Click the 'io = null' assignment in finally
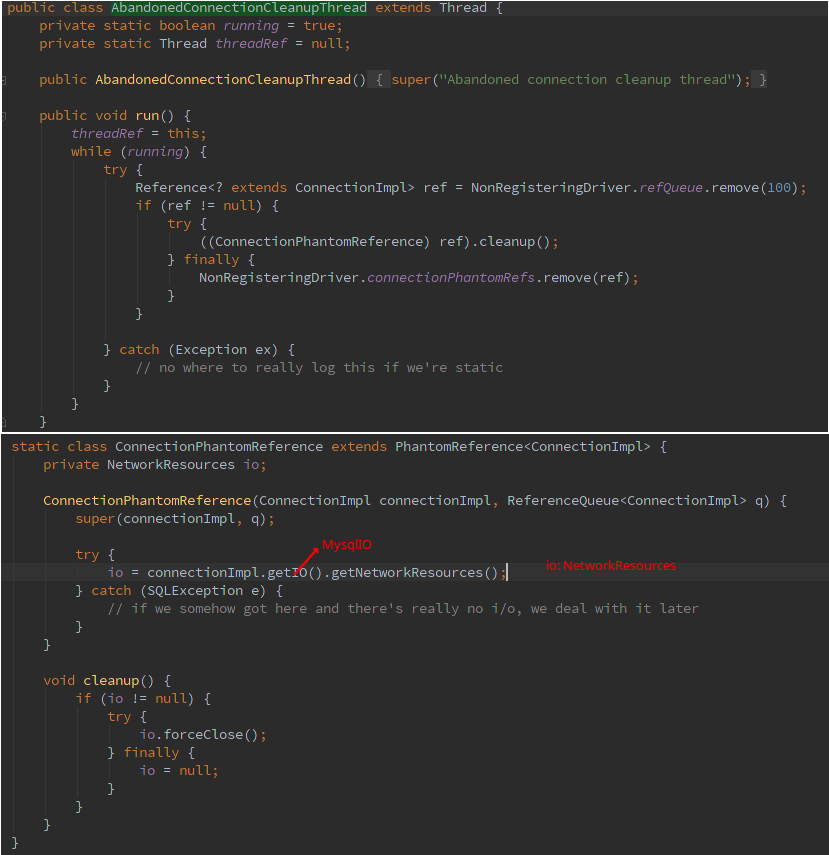This screenshot has height=855, width=829. pos(179,771)
